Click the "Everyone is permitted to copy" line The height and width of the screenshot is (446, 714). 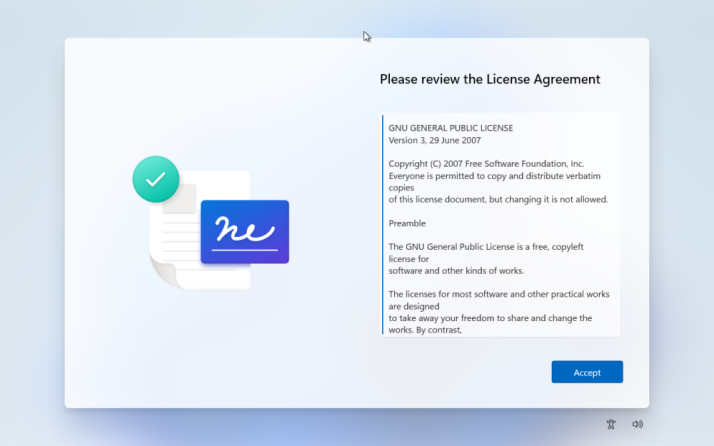(494, 175)
